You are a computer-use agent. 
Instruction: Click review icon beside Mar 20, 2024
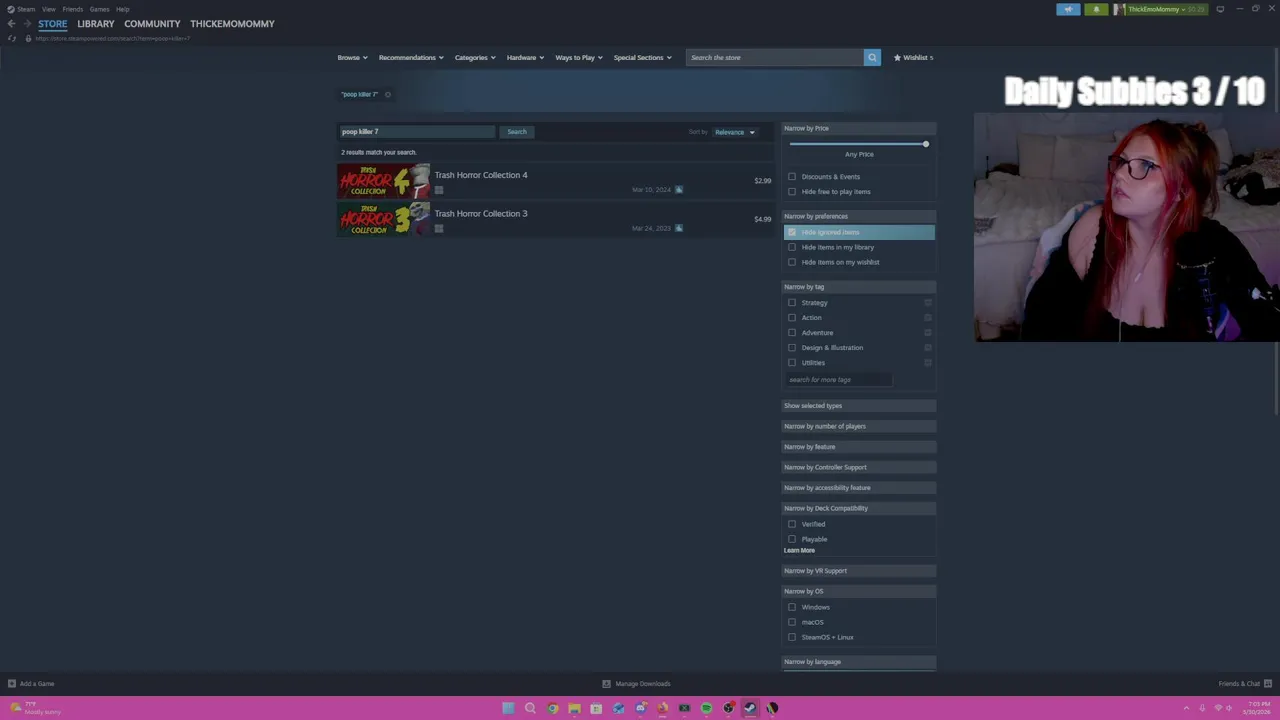pos(679,189)
